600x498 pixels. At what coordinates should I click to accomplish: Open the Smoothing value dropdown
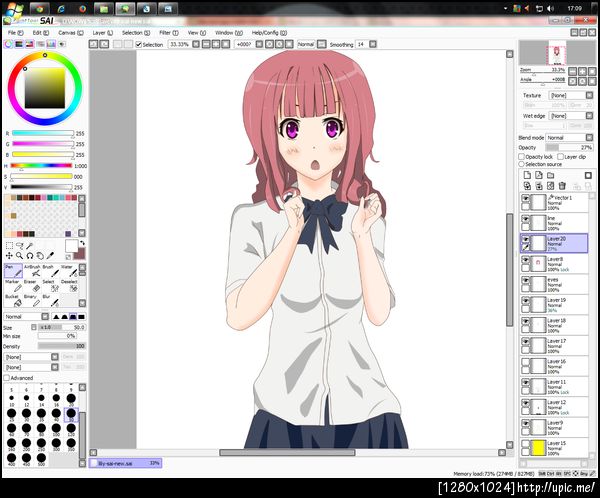(x=373, y=44)
